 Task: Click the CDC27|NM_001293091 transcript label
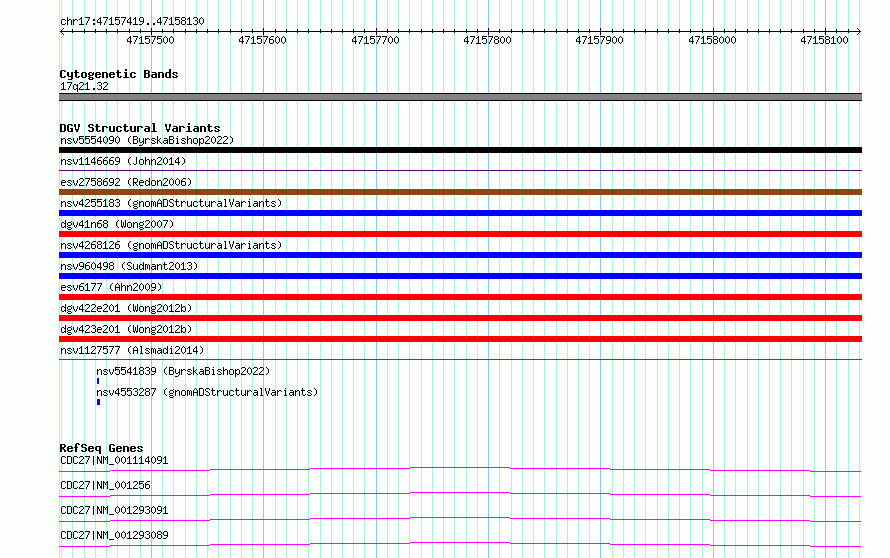pos(114,510)
